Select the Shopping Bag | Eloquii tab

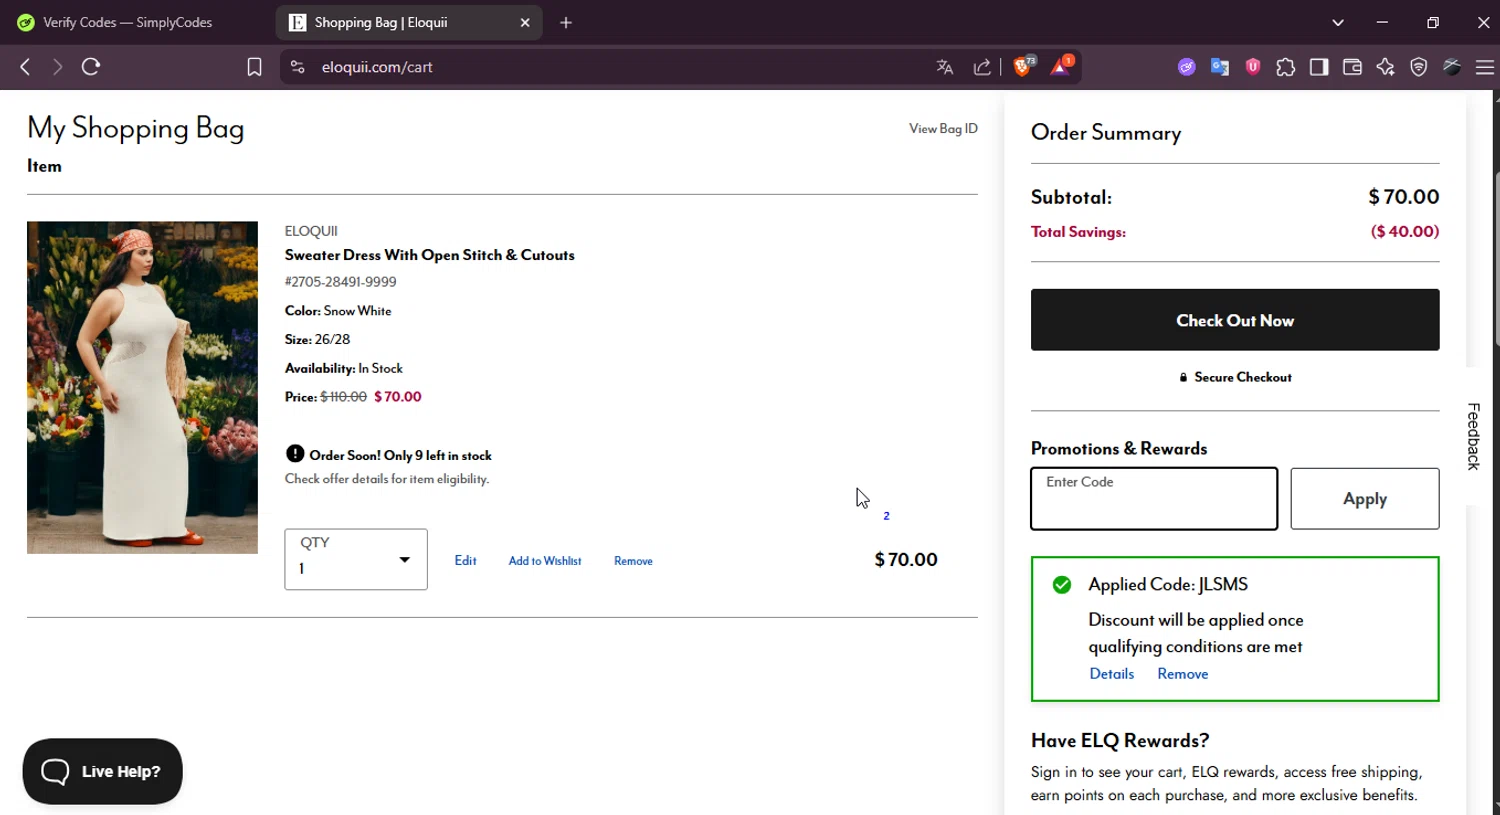point(409,22)
